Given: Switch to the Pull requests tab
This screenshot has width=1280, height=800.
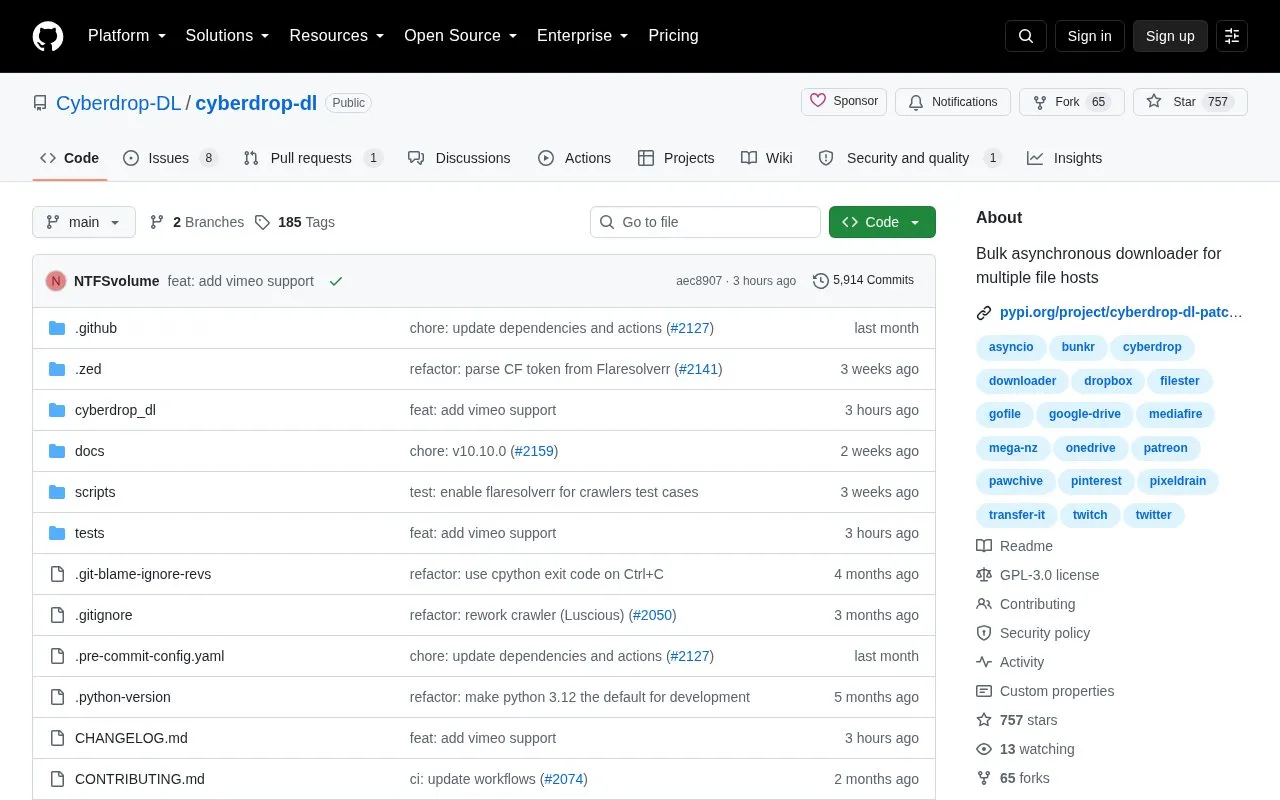Looking at the screenshot, I should coord(313,158).
